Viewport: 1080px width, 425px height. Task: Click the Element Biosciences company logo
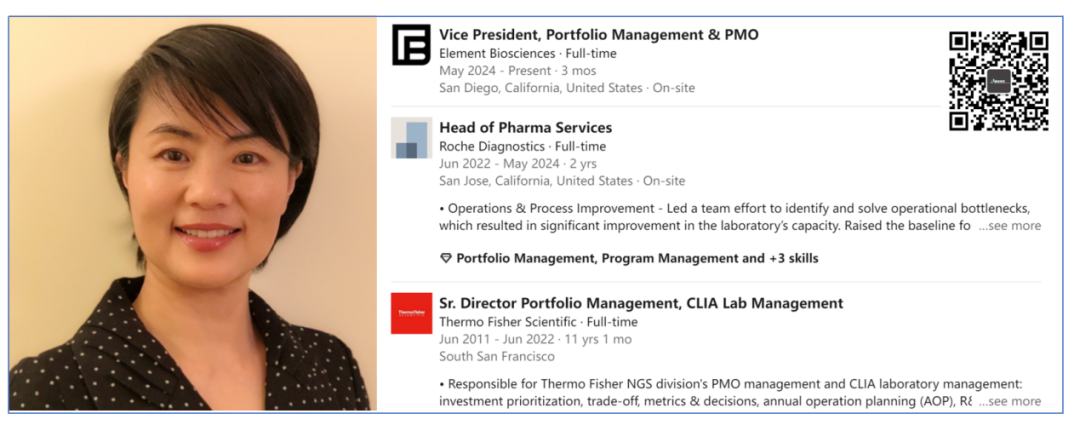click(x=411, y=45)
